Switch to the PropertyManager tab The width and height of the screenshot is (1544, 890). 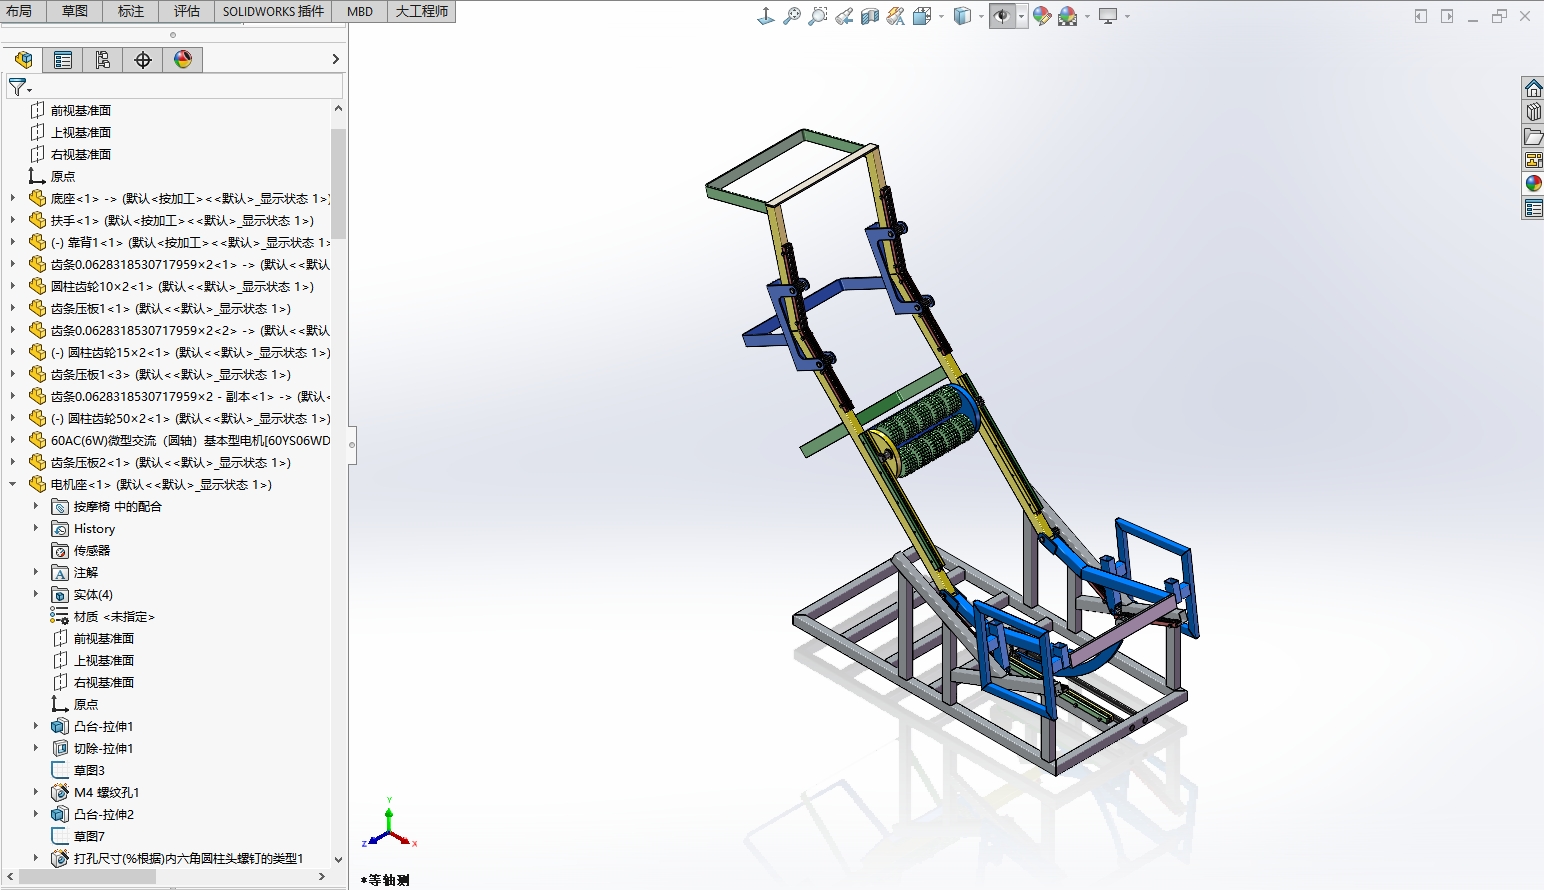[63, 60]
